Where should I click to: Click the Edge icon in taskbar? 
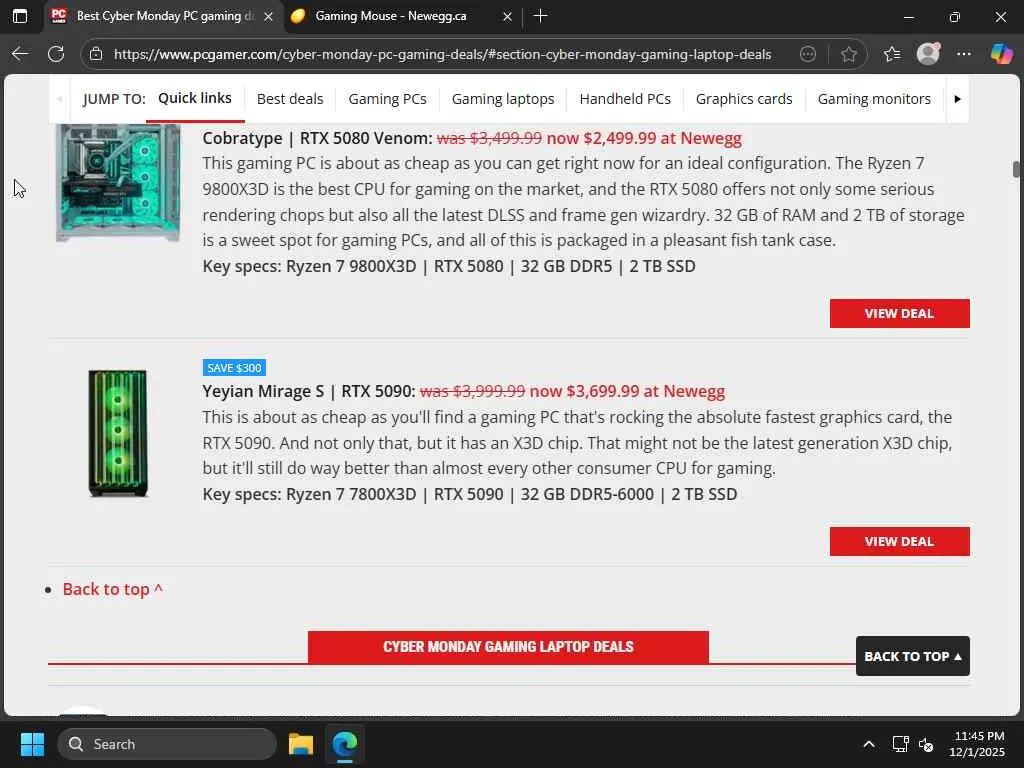[x=344, y=744]
